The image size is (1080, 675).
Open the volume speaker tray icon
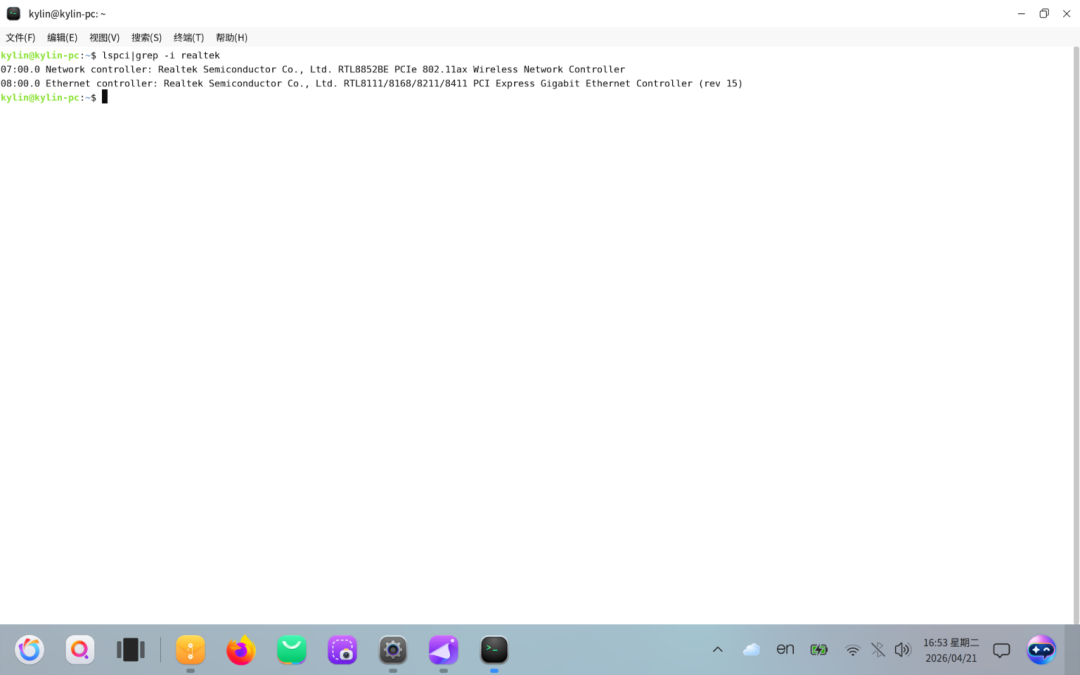point(902,650)
